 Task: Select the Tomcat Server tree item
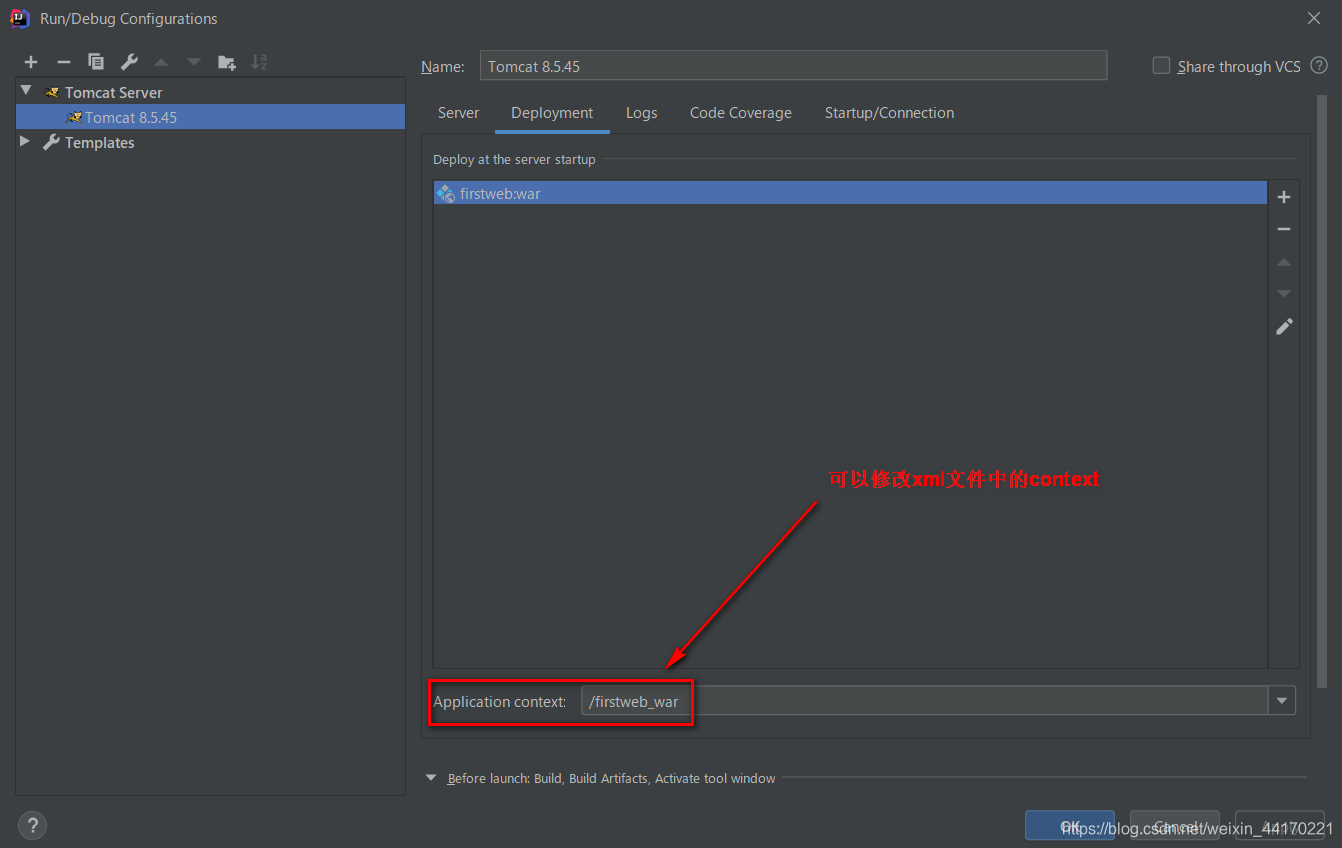[113, 92]
